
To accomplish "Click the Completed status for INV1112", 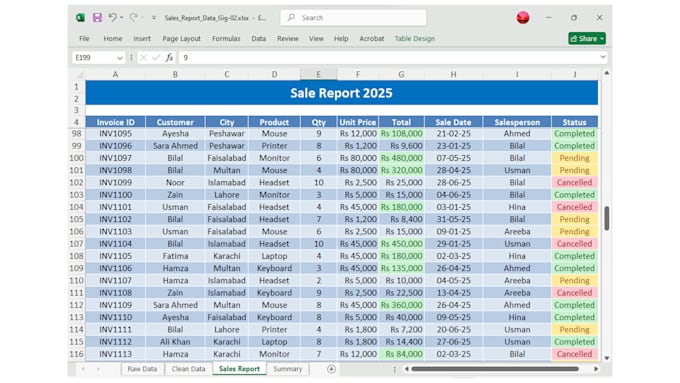I will [575, 342].
